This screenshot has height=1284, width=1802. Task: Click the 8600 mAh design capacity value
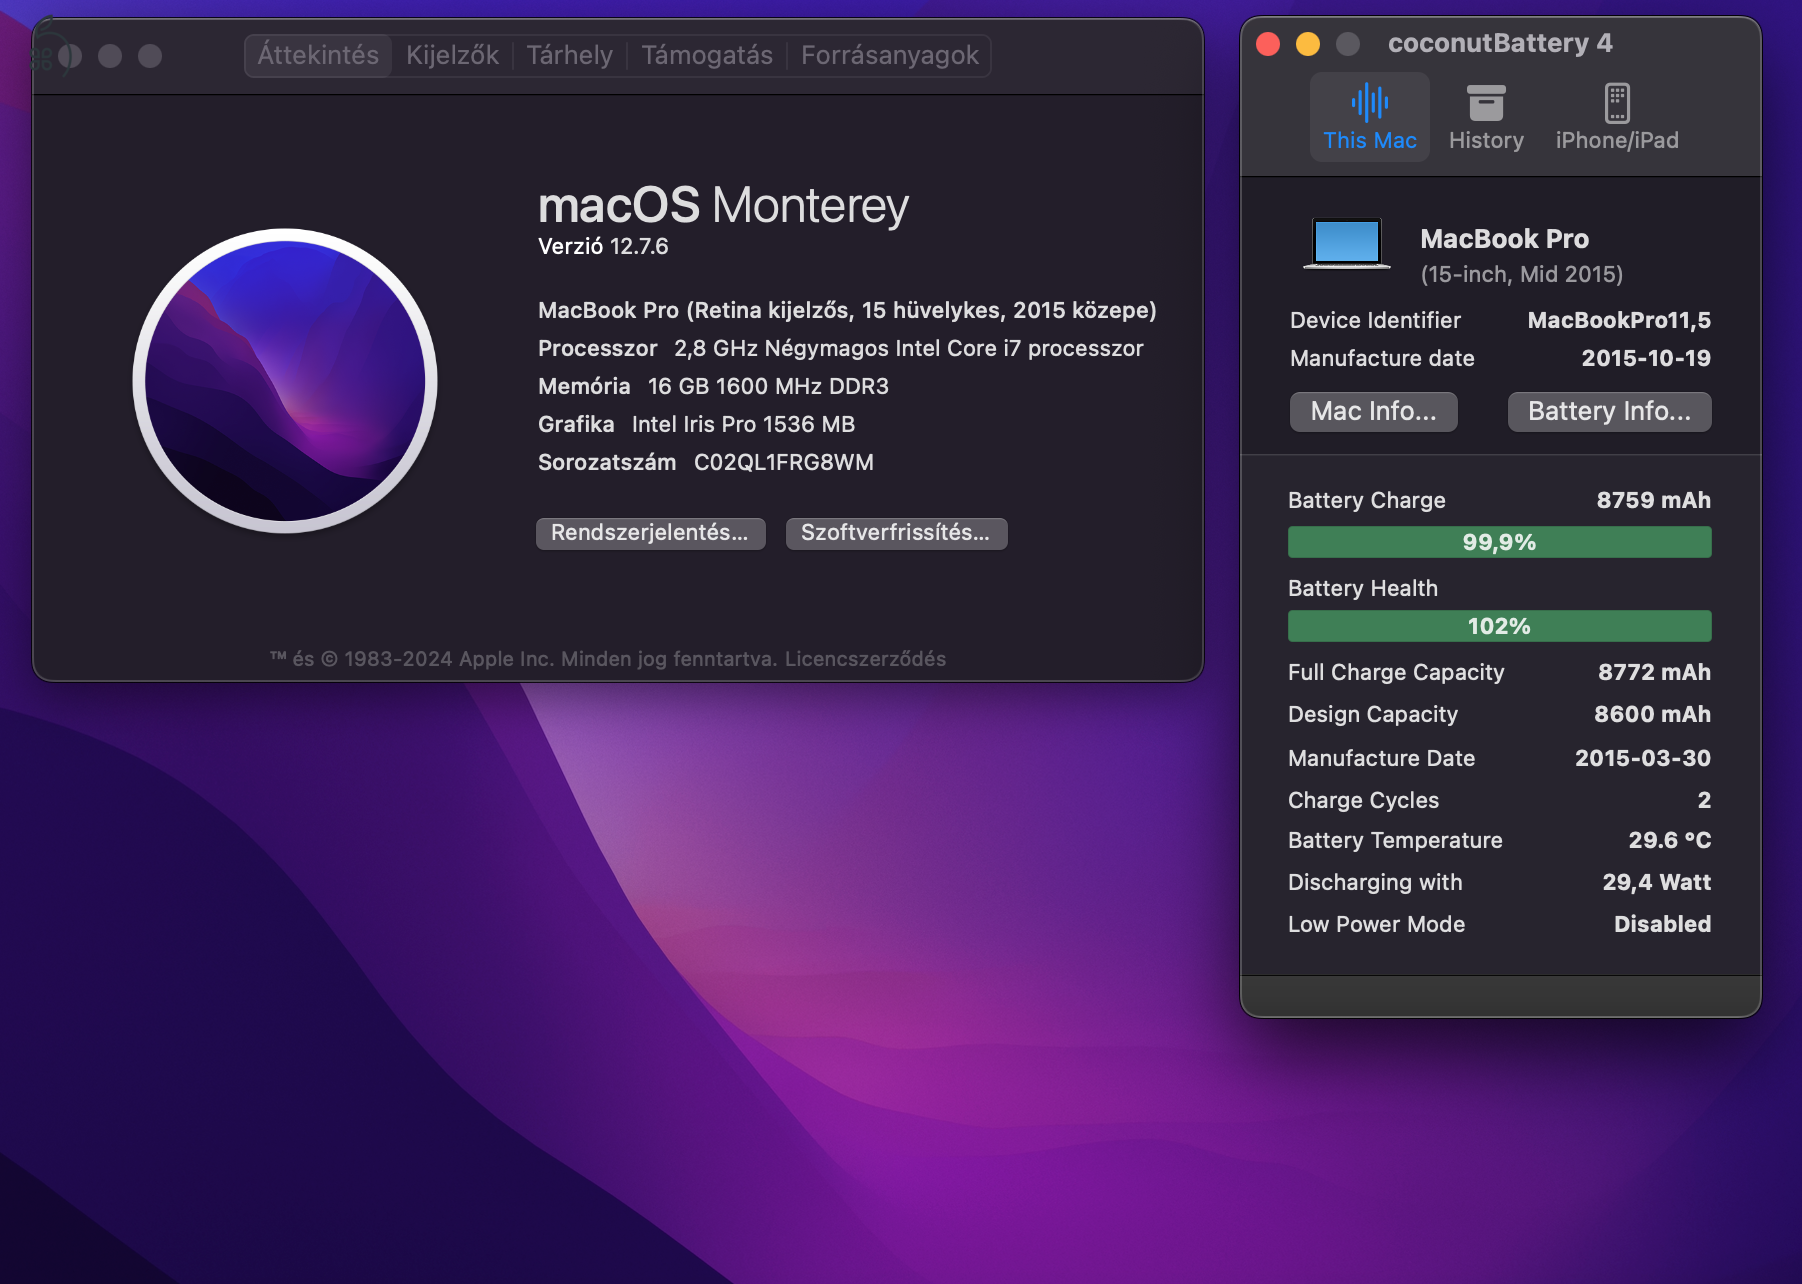1652,714
